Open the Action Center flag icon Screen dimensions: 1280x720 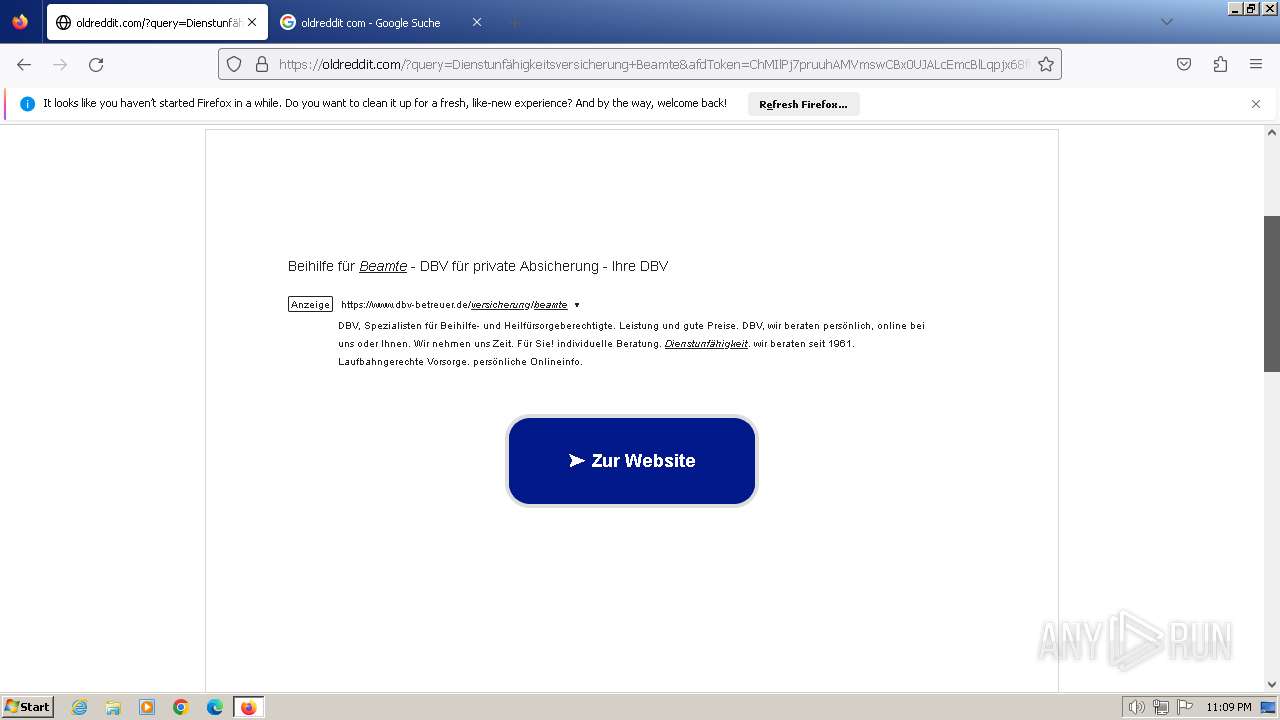(1184, 707)
